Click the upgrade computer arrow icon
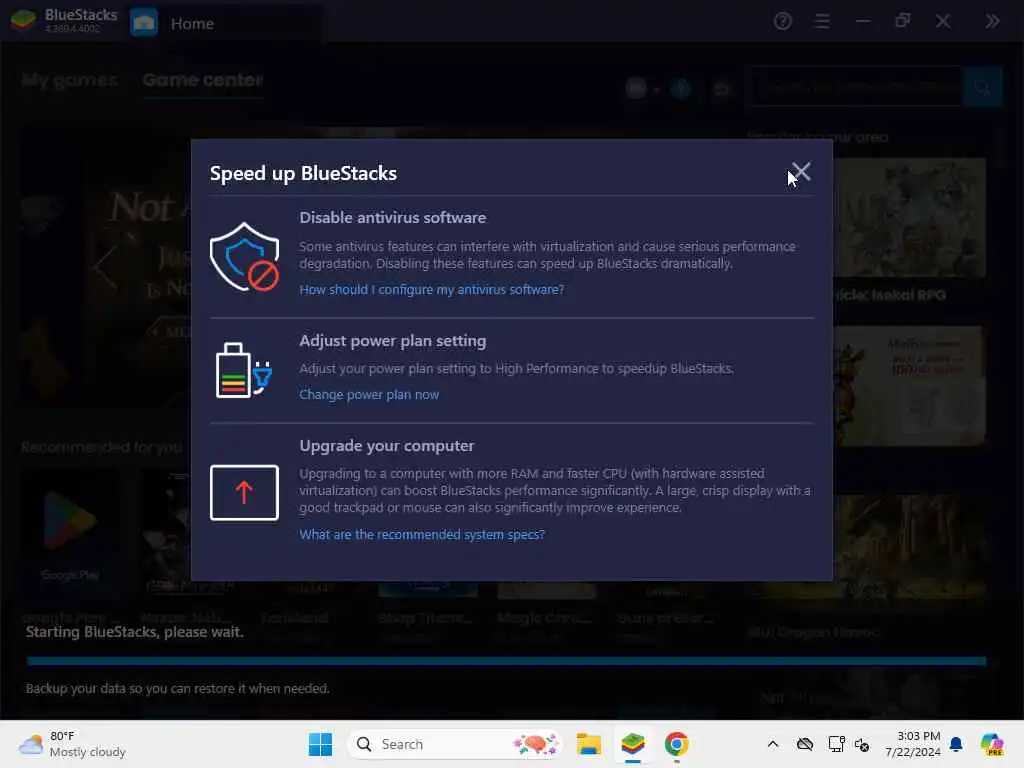This screenshot has height=768, width=1024. coord(244,492)
